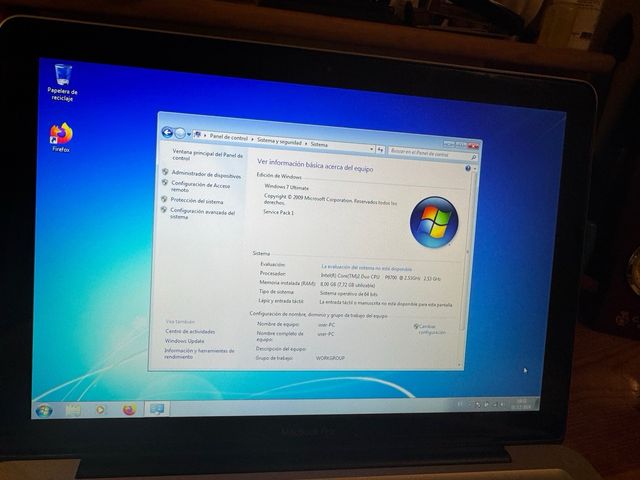Open Ventana principal del Panel de control
The width and height of the screenshot is (640, 480).
[207, 155]
